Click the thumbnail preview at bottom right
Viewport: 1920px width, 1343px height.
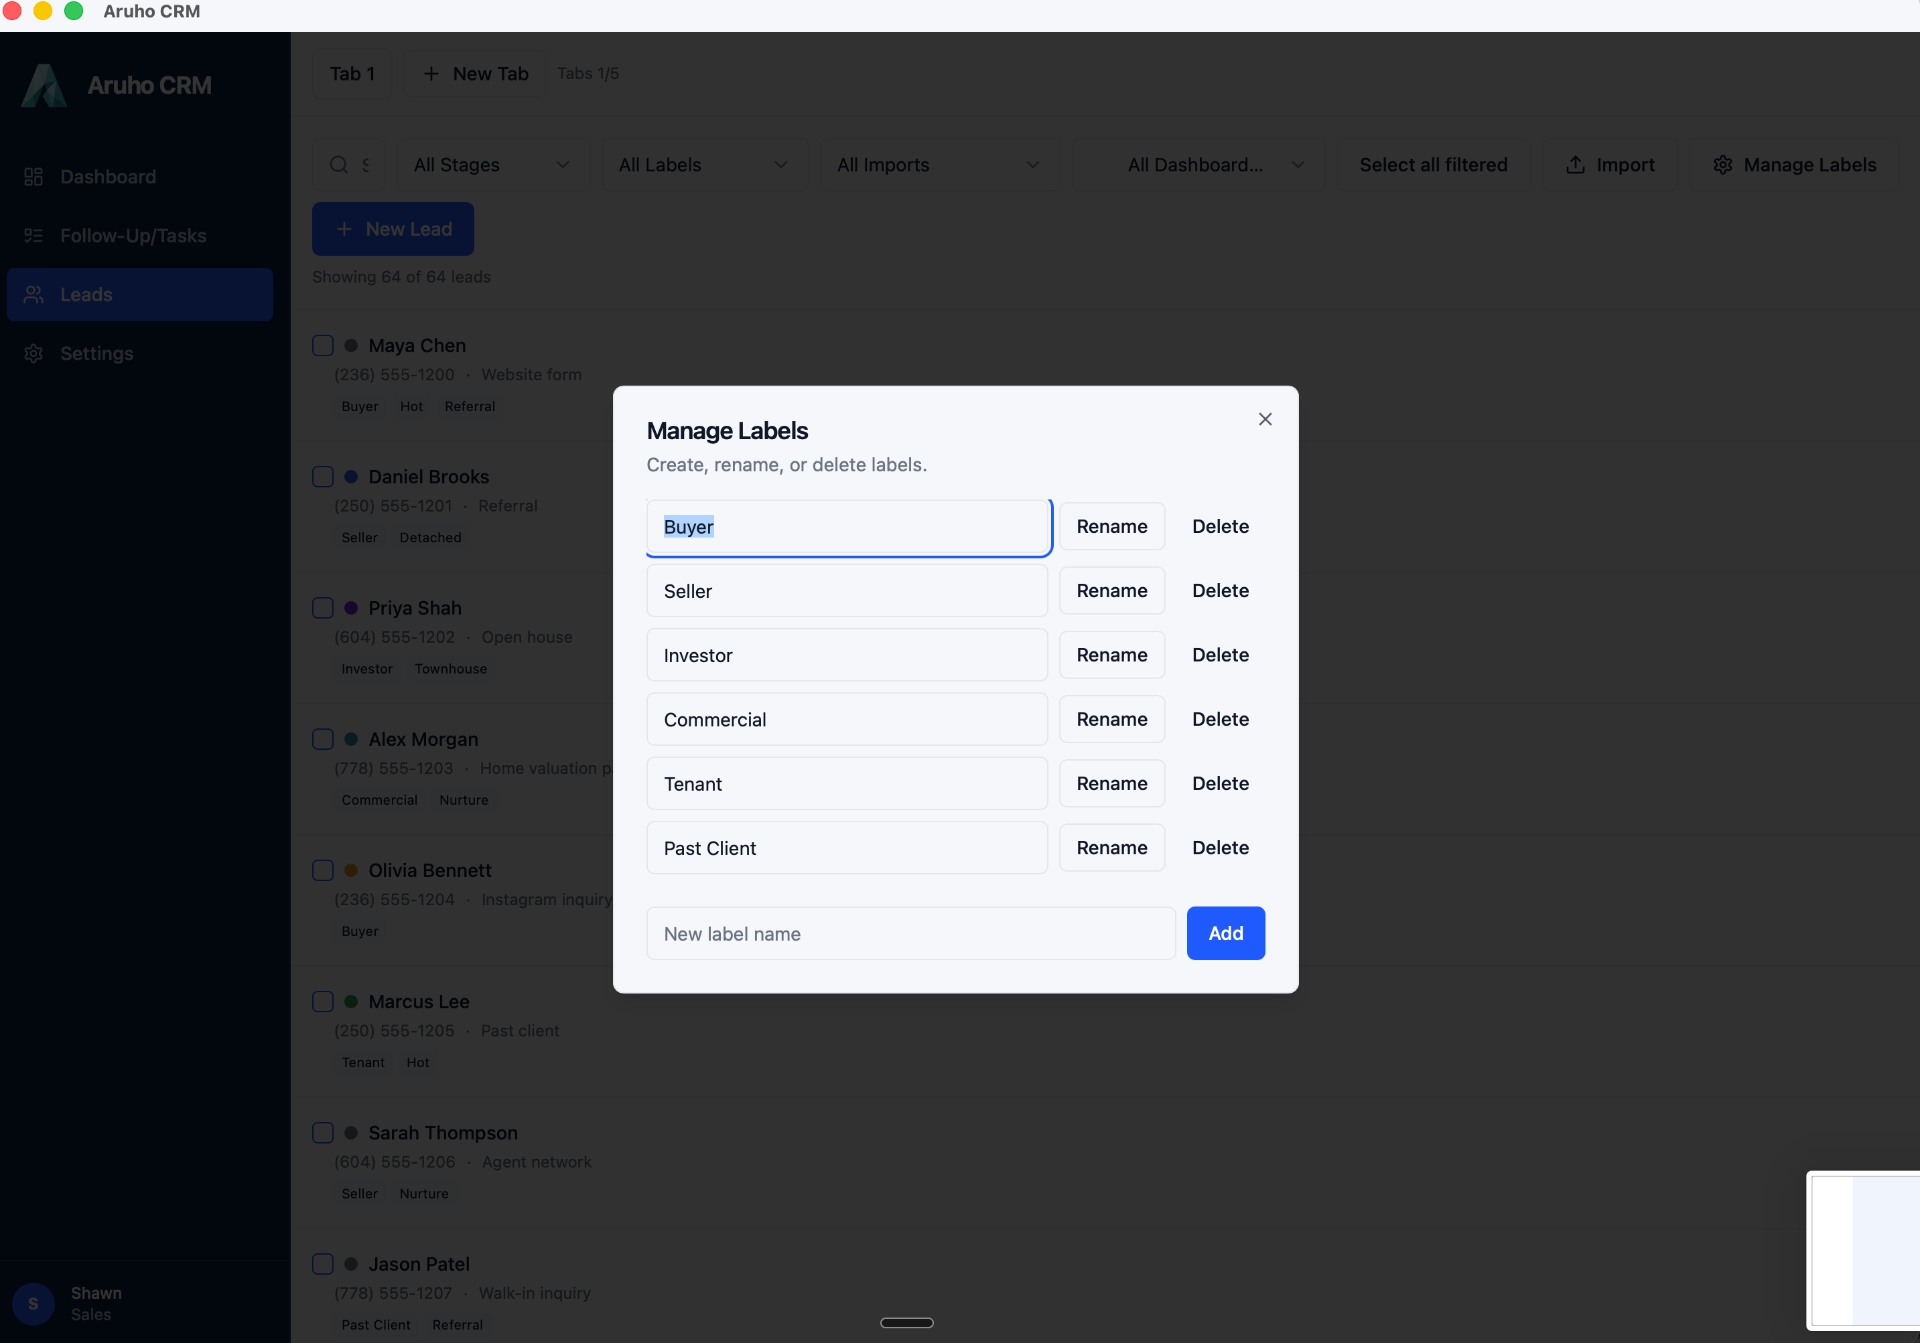1864,1251
